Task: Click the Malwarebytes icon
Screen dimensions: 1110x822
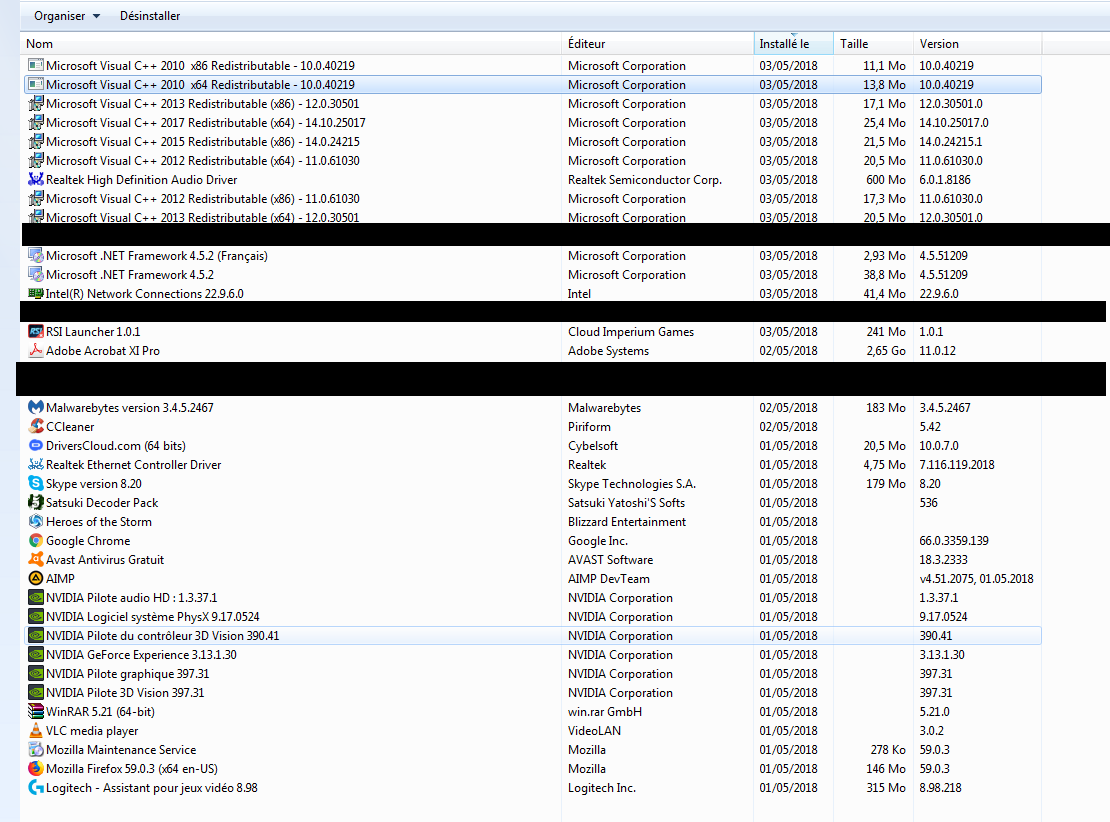Action: pyautogui.click(x=35, y=407)
